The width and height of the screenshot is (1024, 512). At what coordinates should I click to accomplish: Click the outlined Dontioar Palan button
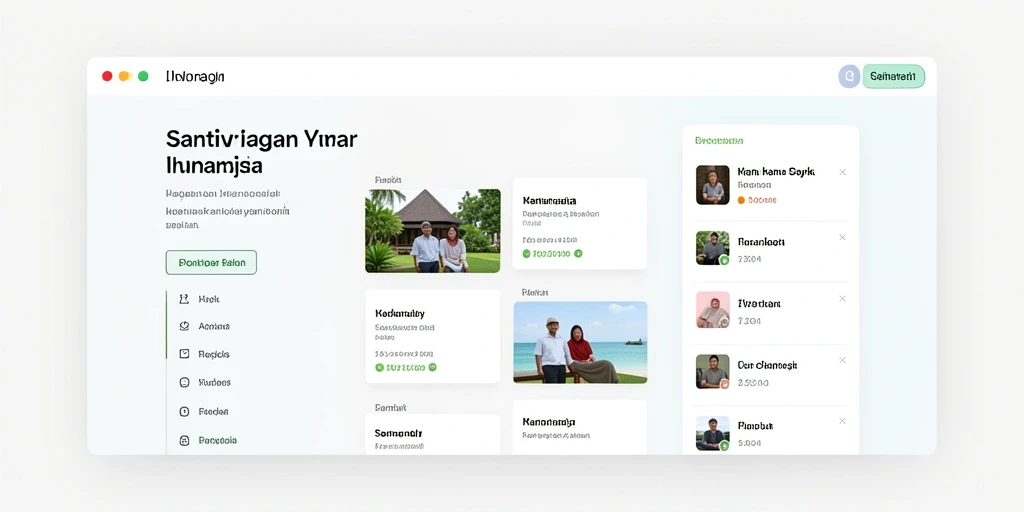(211, 263)
